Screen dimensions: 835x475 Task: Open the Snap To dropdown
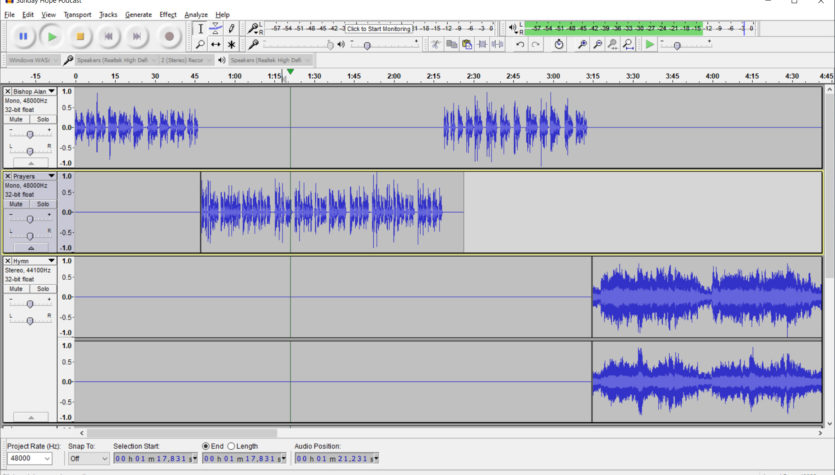click(x=88, y=458)
